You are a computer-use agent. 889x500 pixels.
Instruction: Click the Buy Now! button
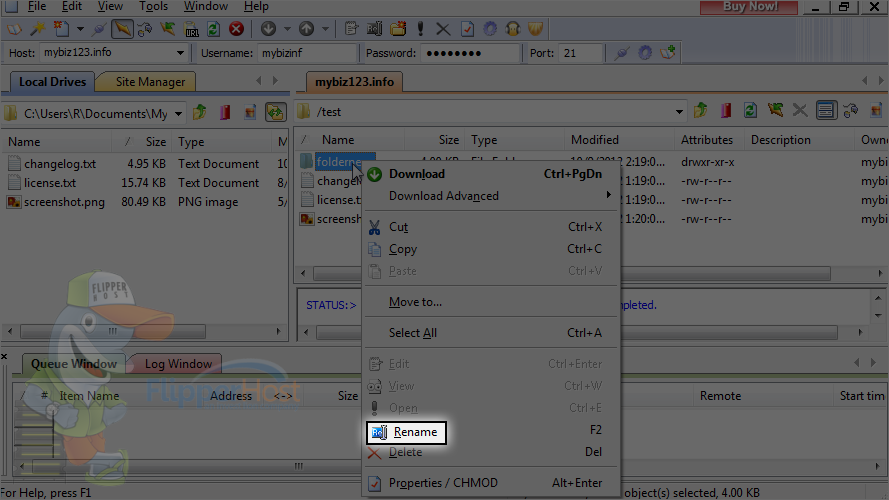(x=749, y=7)
